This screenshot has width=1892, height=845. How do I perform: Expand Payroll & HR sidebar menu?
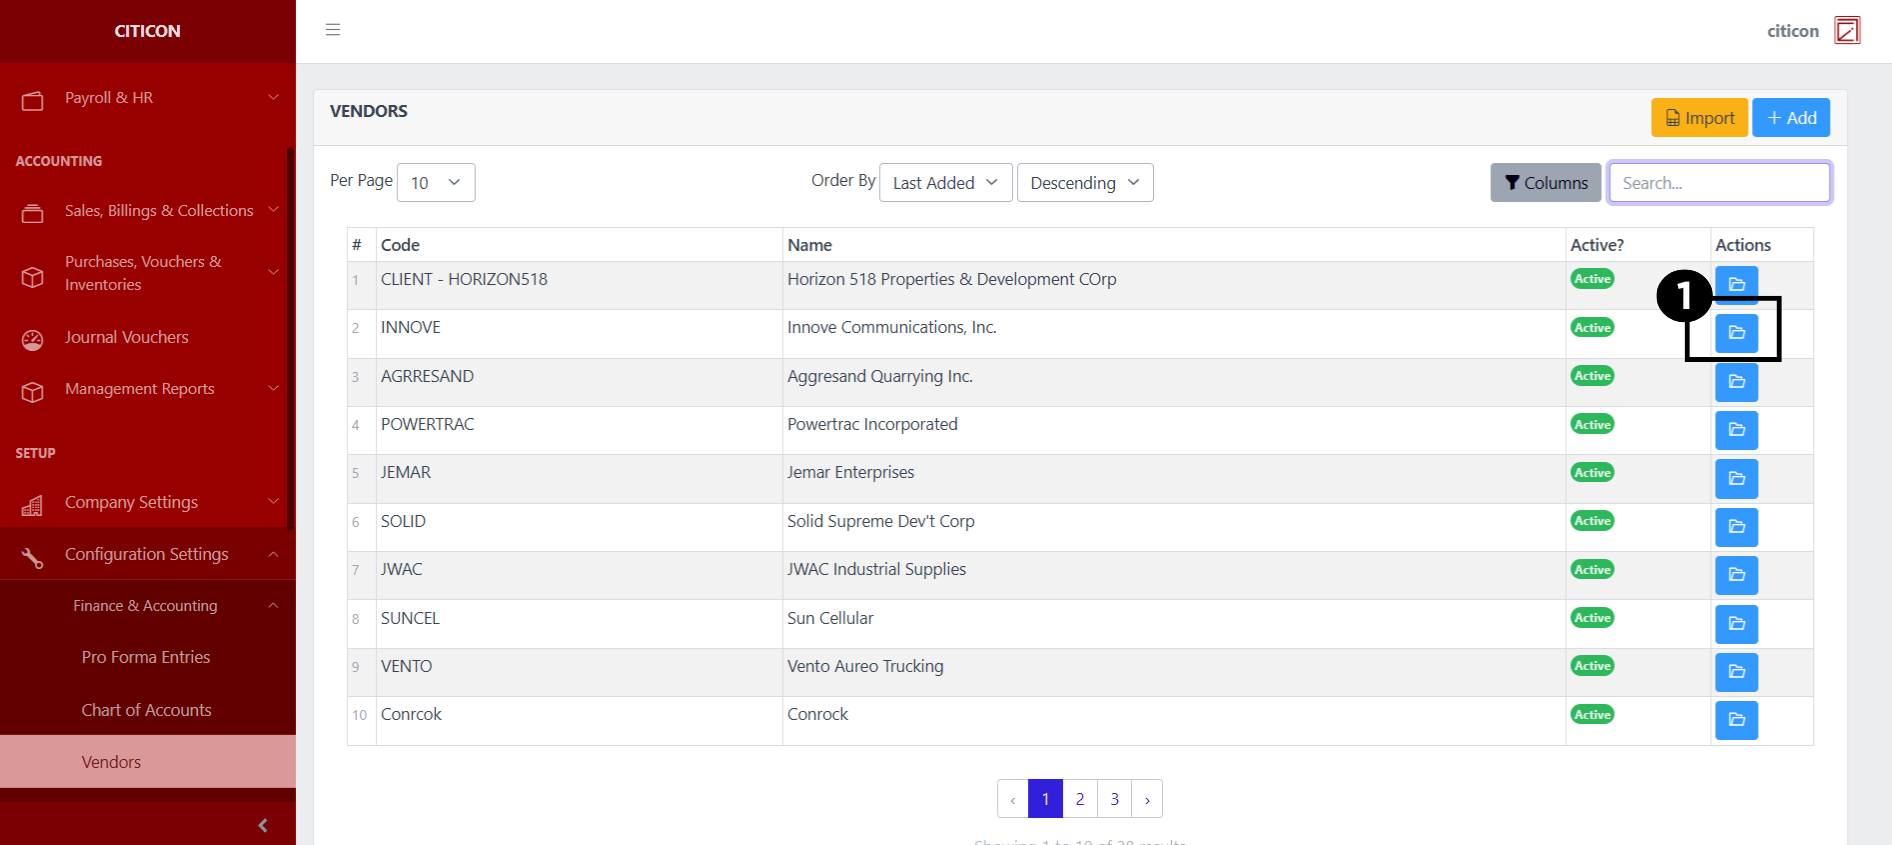(148, 98)
